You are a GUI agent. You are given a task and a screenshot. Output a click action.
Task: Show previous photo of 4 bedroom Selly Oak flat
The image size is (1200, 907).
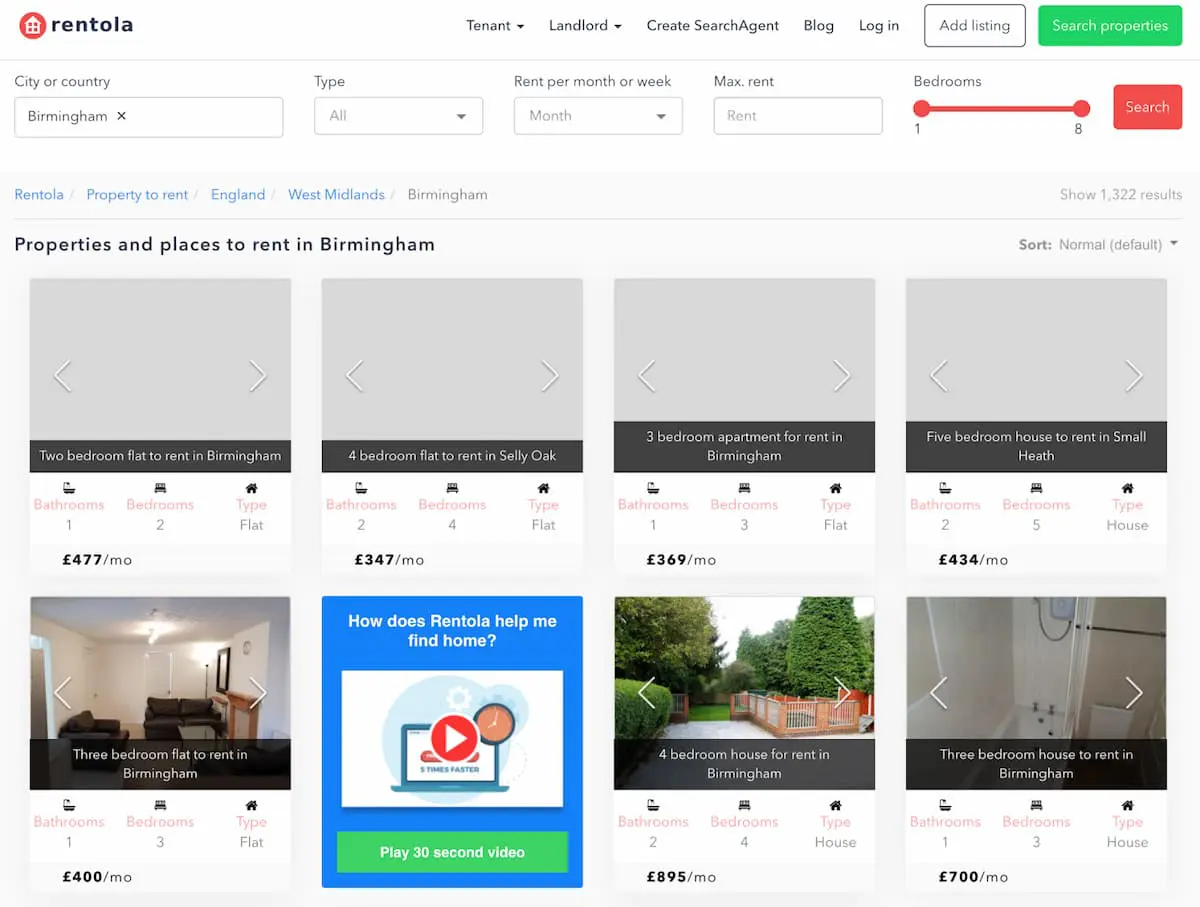[354, 376]
